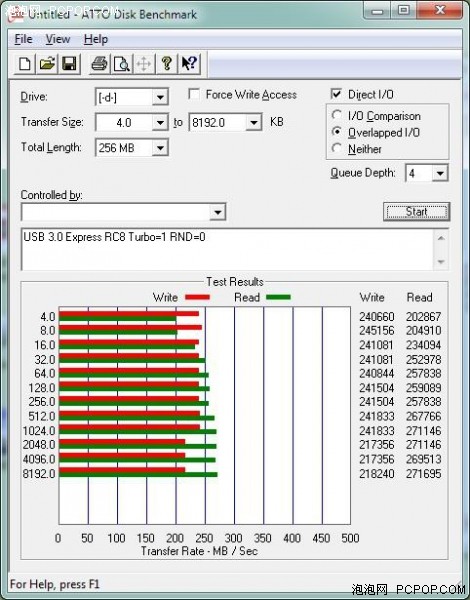This screenshot has width=470, height=600.
Task: Open the Help menu
Action: pyautogui.click(x=96, y=39)
